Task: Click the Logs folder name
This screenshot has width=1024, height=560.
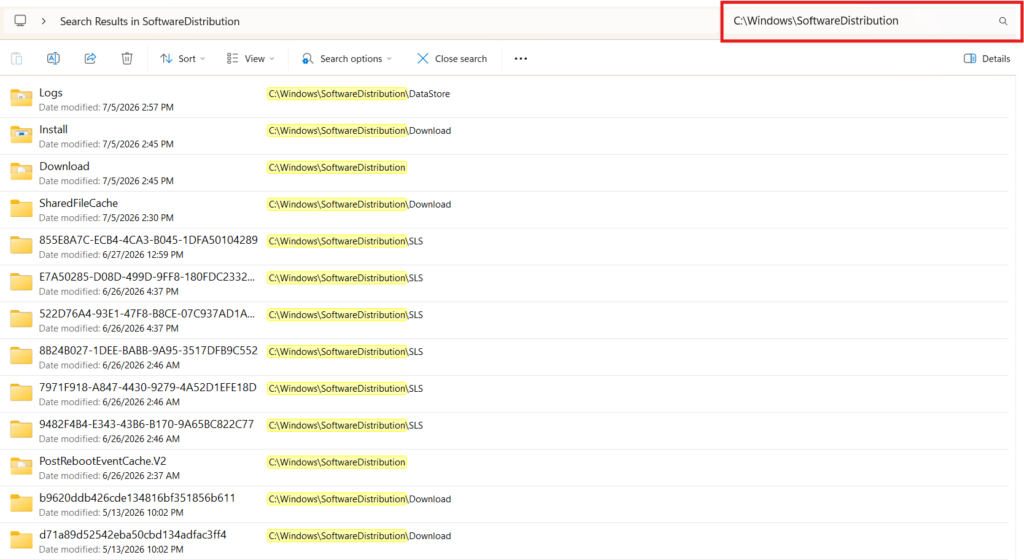Action: tap(51, 93)
